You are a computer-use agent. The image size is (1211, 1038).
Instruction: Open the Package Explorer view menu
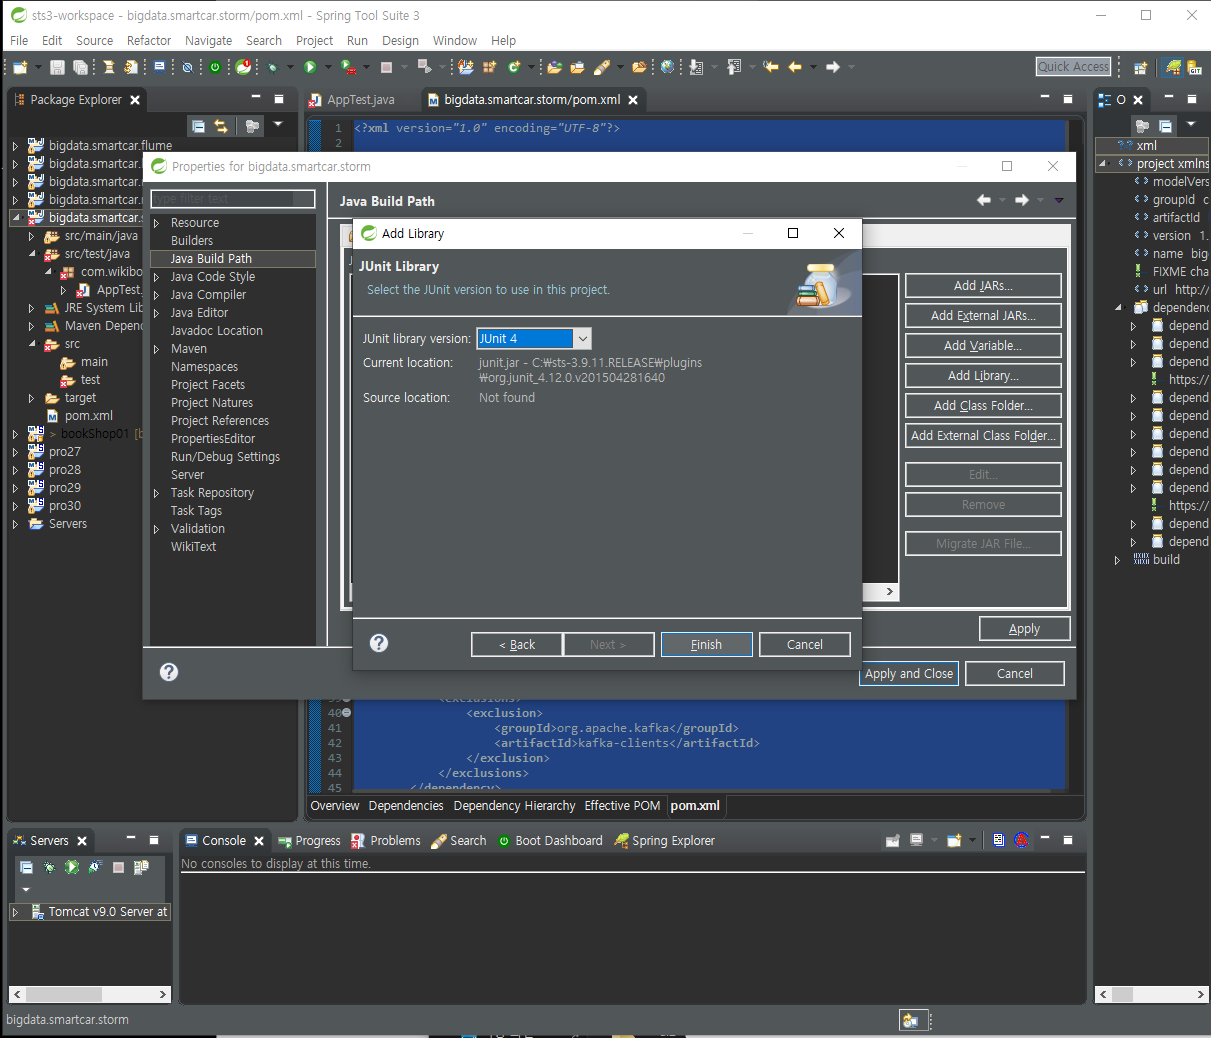(x=278, y=125)
